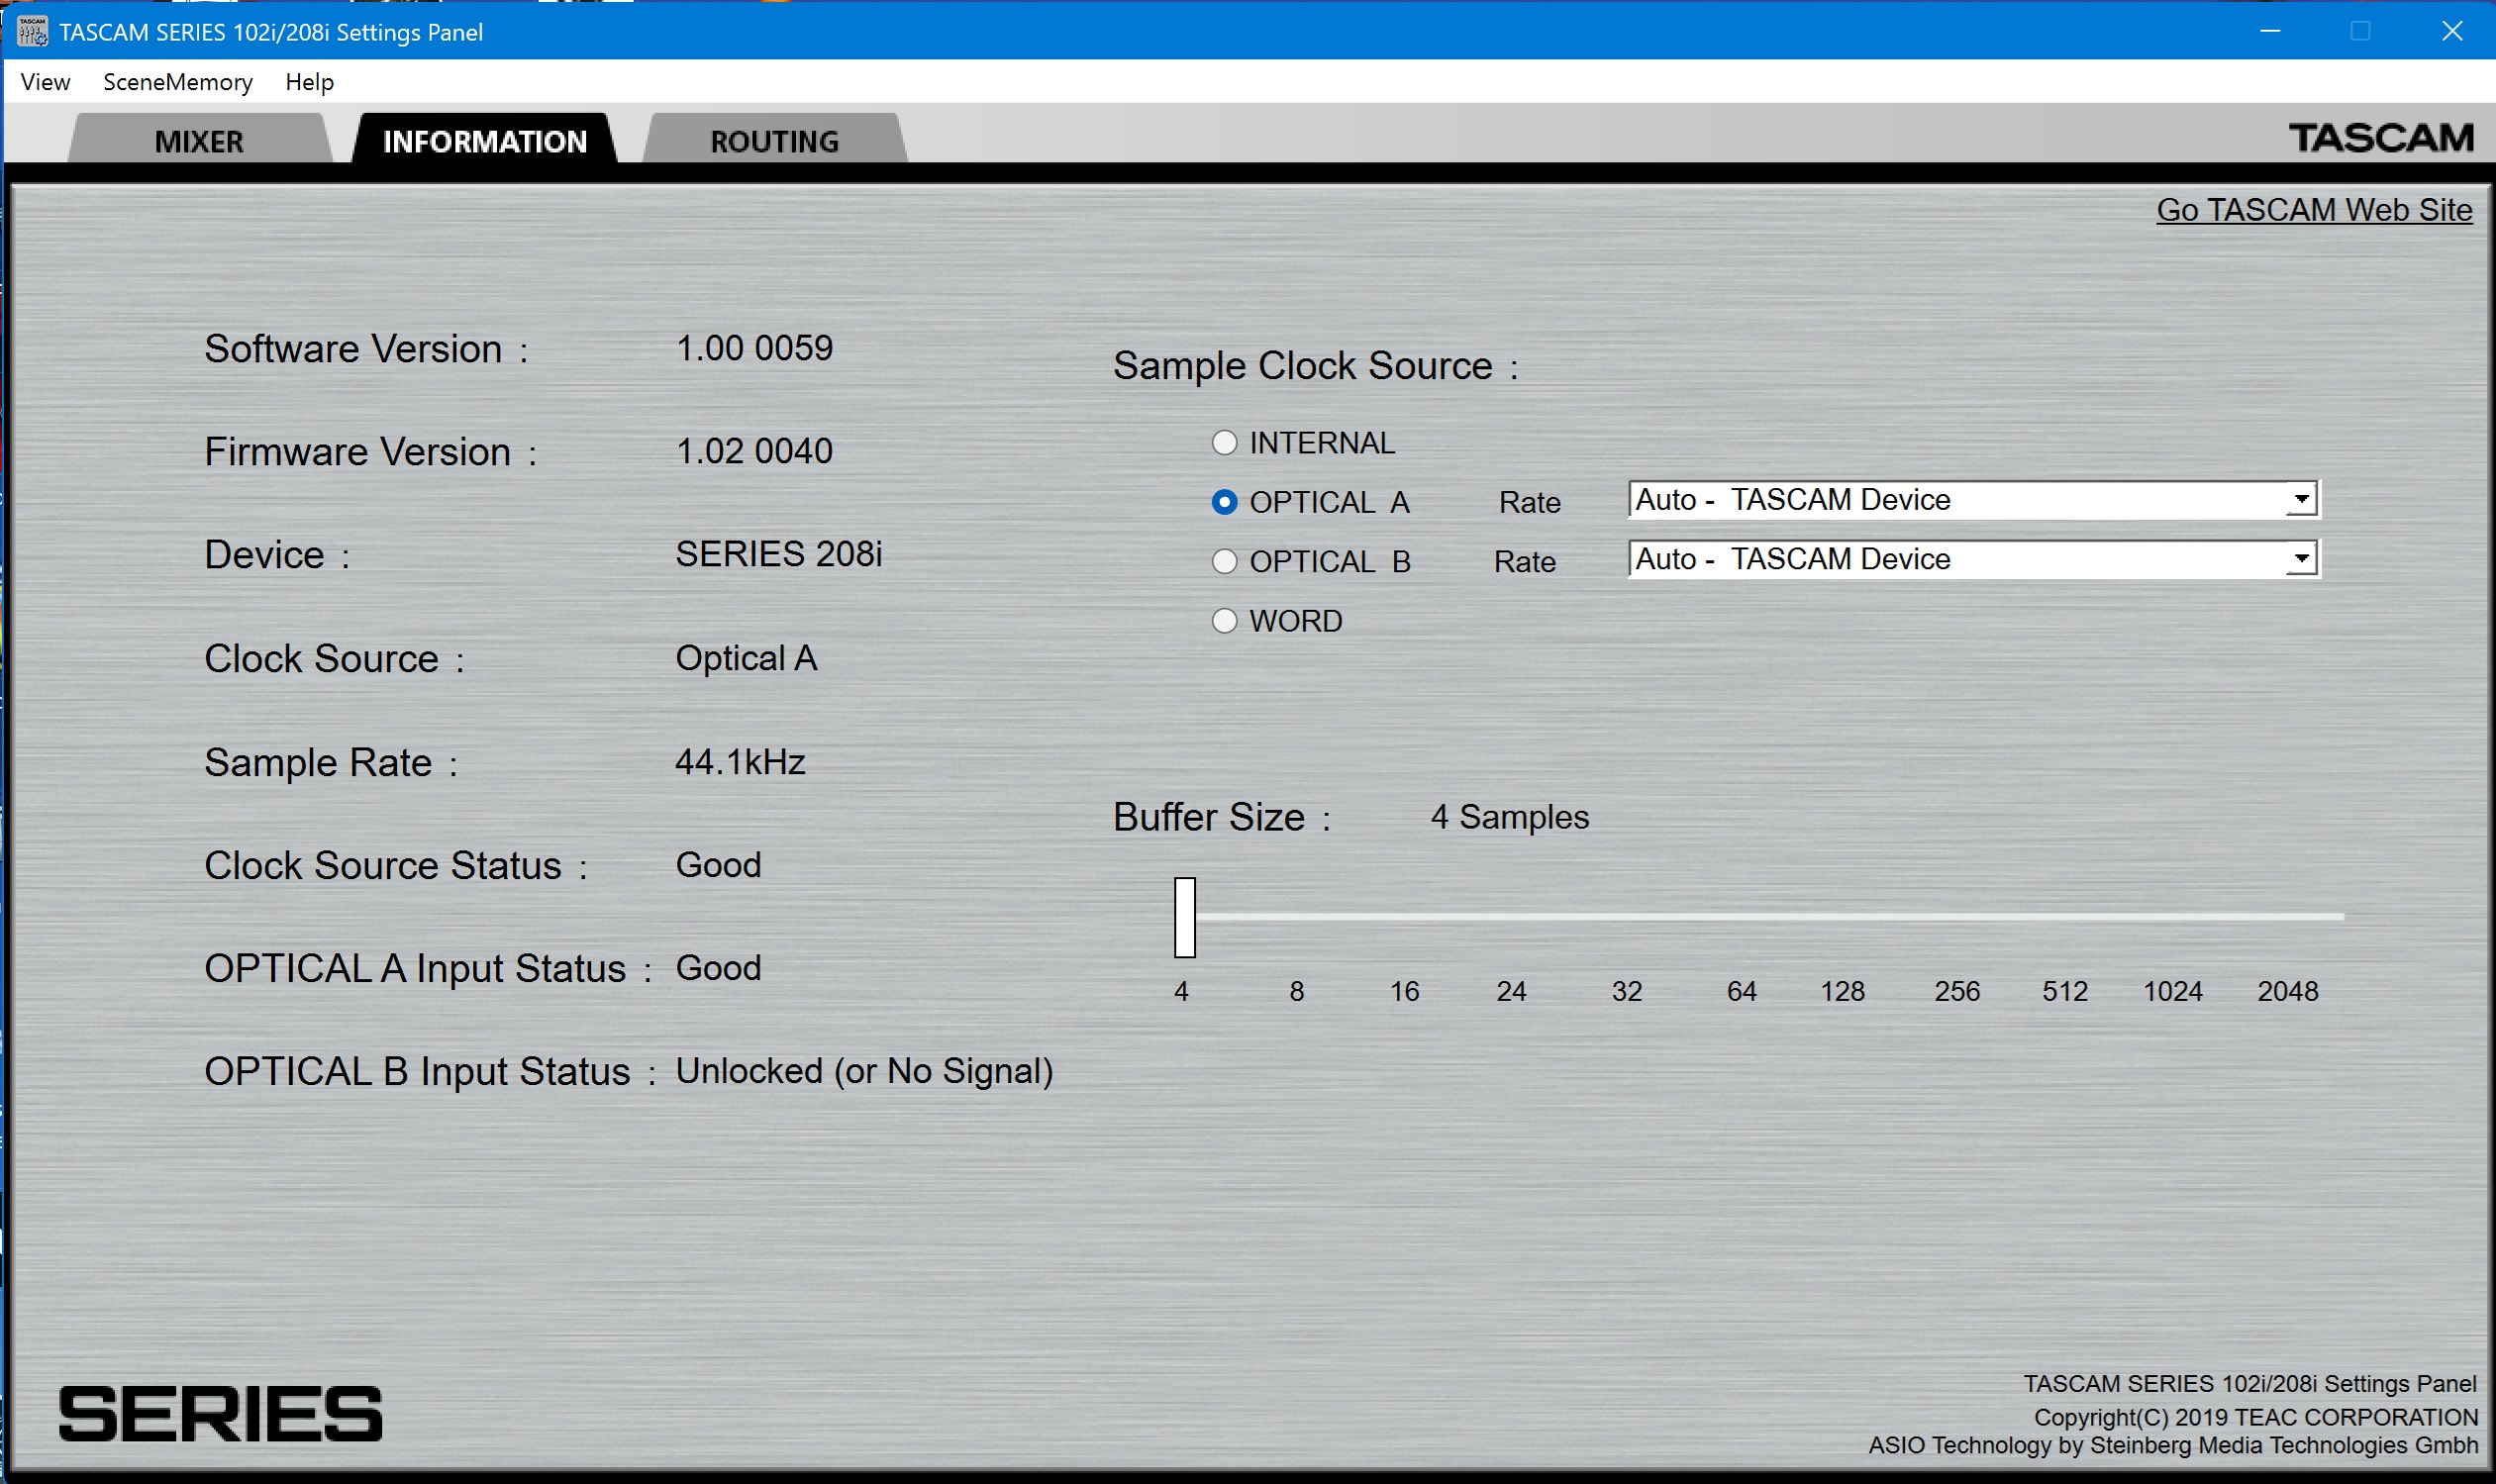Open the Help menu

click(x=309, y=82)
